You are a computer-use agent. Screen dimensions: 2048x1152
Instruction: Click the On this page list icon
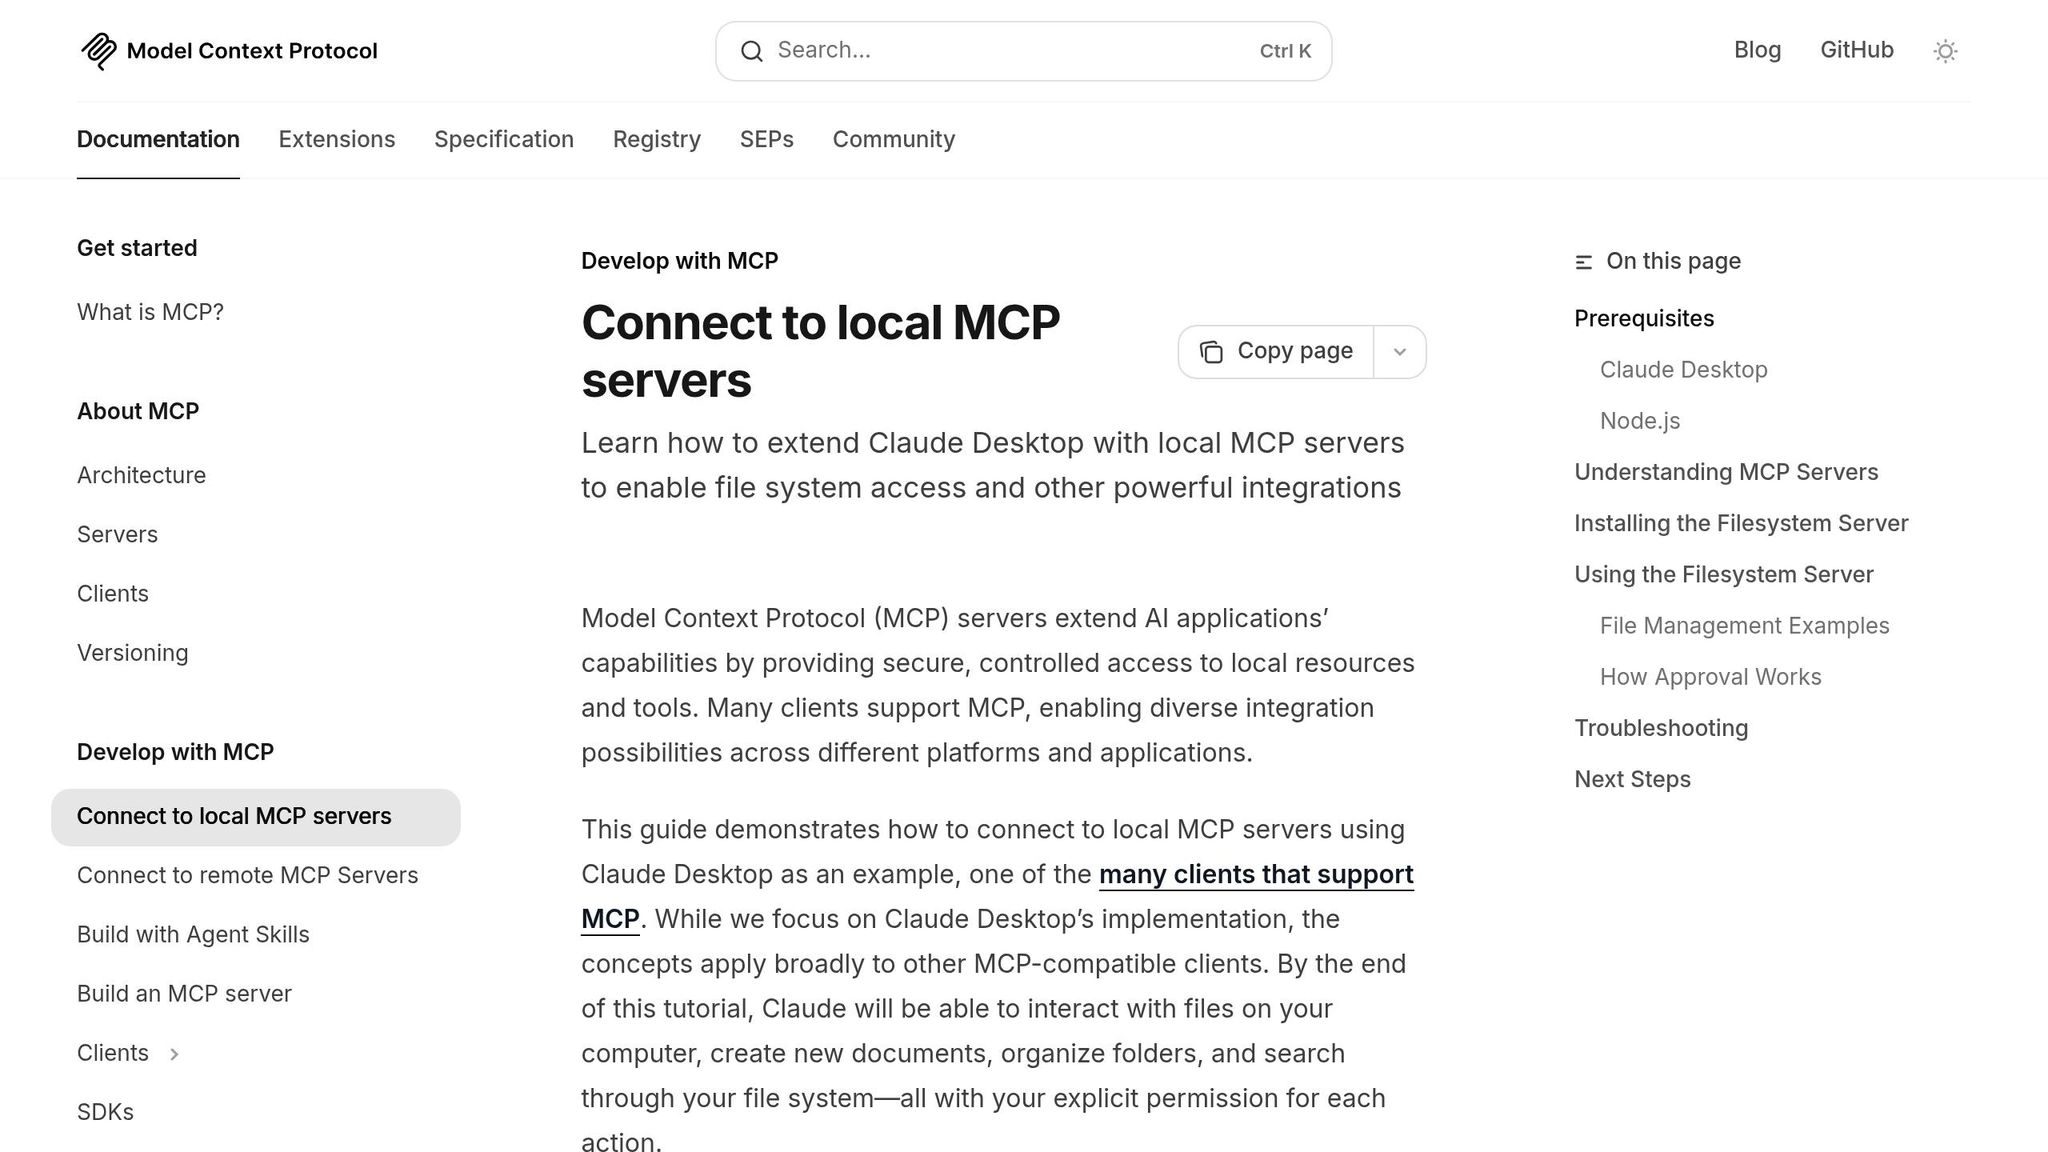coord(1584,262)
